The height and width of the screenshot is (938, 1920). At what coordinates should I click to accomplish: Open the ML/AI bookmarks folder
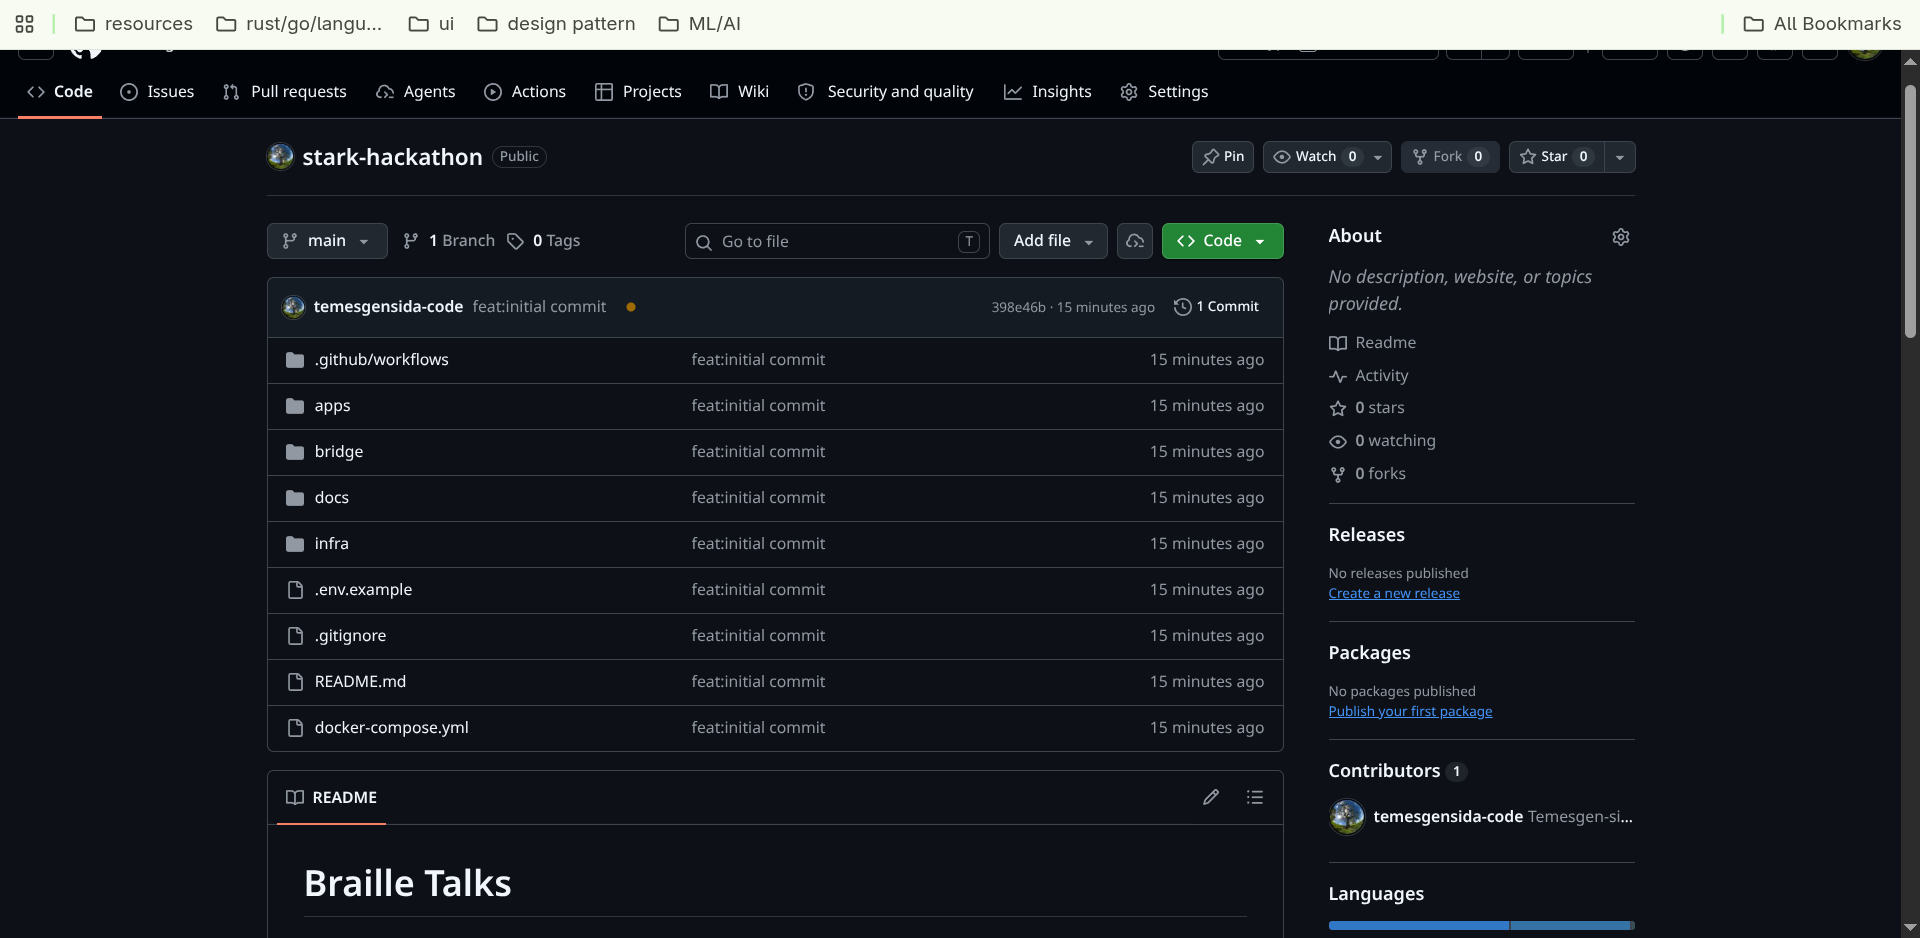coord(700,24)
